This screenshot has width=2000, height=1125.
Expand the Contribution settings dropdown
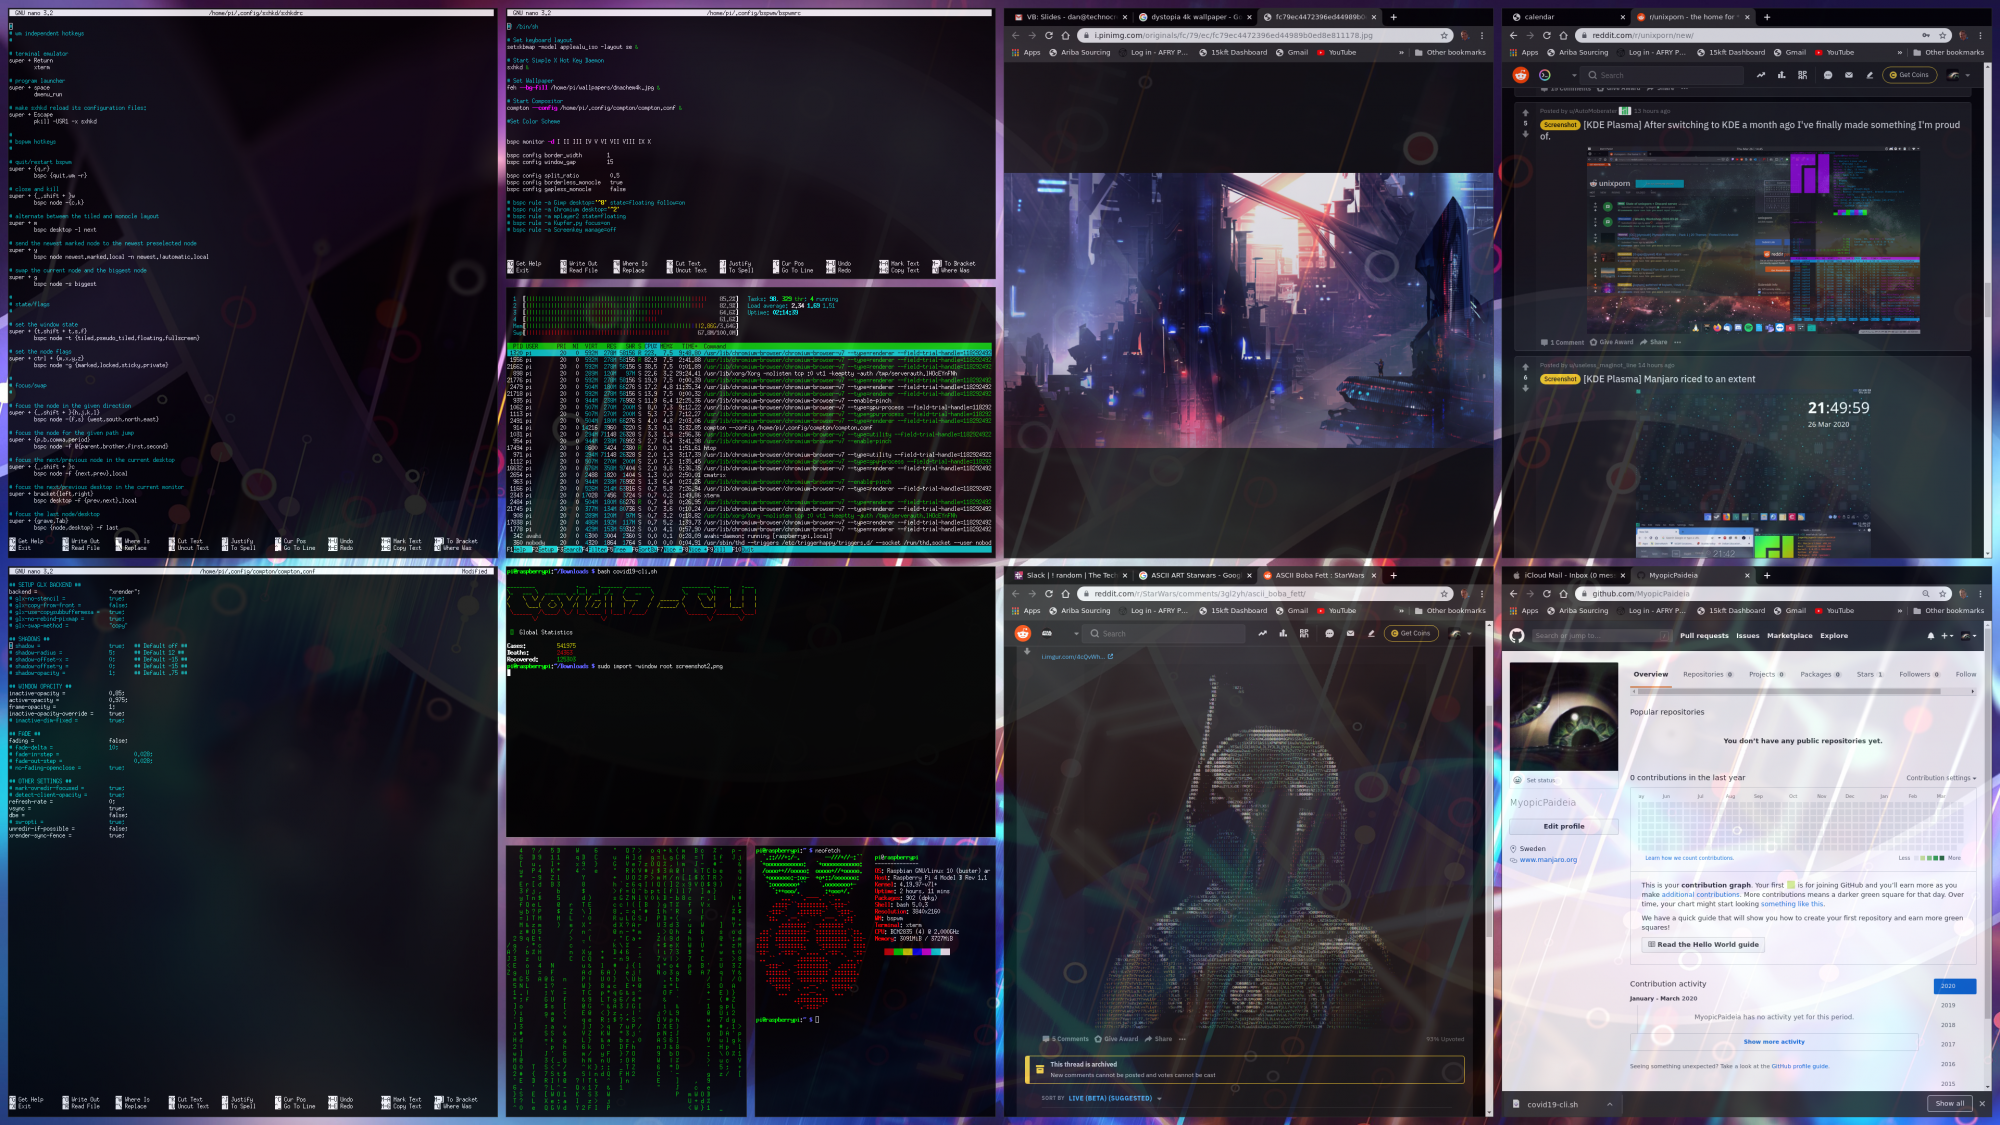click(x=1941, y=778)
